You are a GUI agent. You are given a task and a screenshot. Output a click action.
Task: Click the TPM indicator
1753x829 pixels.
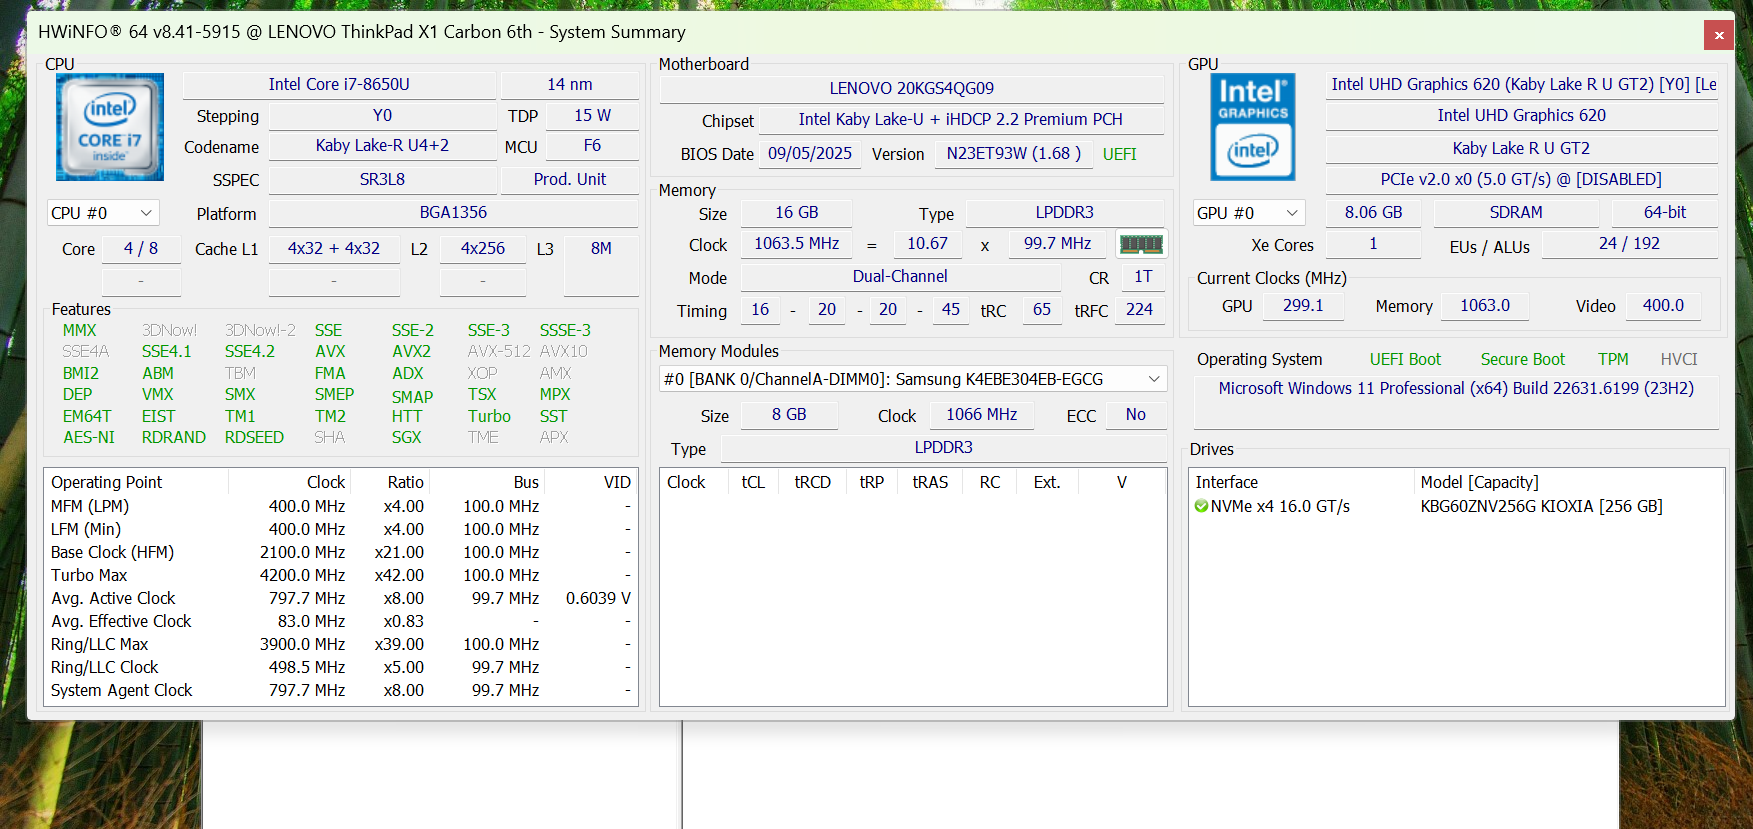1613,360
